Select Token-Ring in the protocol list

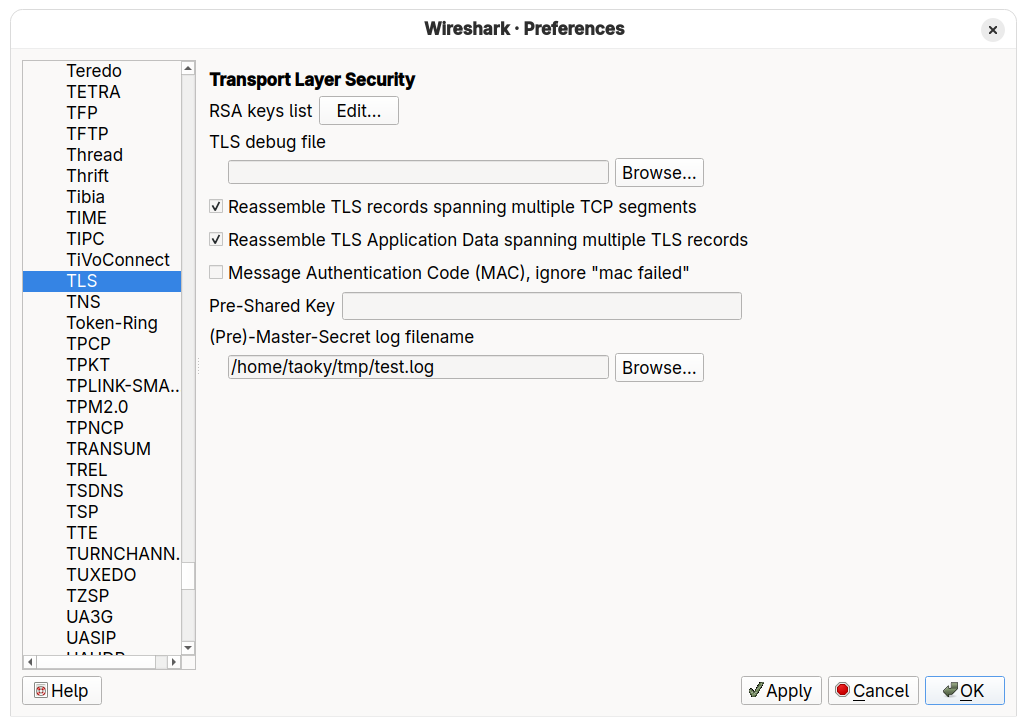point(112,322)
